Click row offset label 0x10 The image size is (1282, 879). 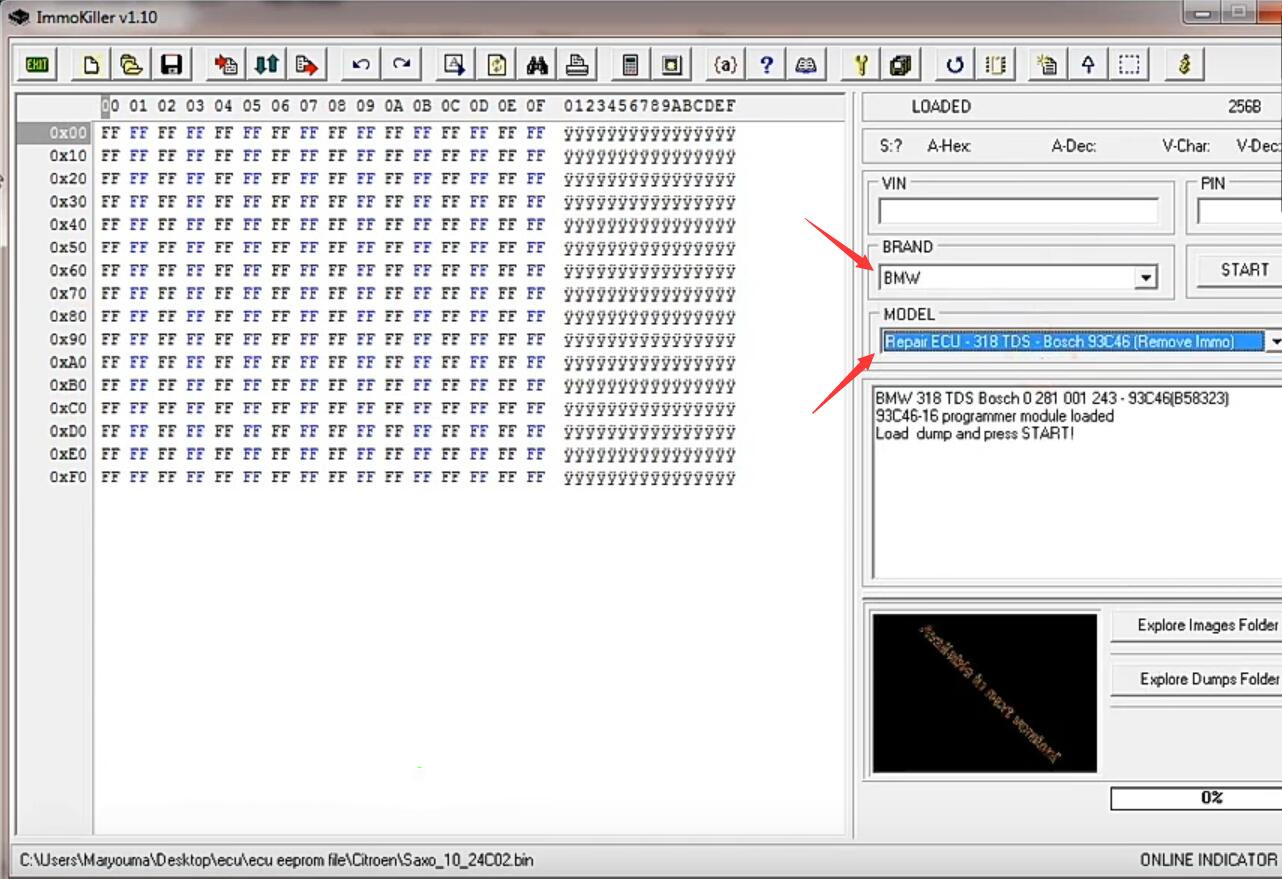tap(68, 156)
